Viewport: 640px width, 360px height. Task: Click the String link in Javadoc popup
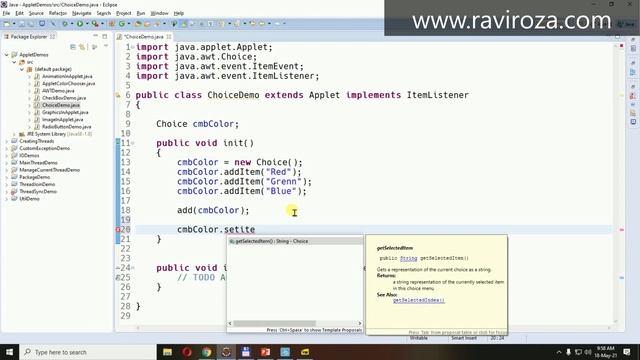pyautogui.click(x=408, y=258)
